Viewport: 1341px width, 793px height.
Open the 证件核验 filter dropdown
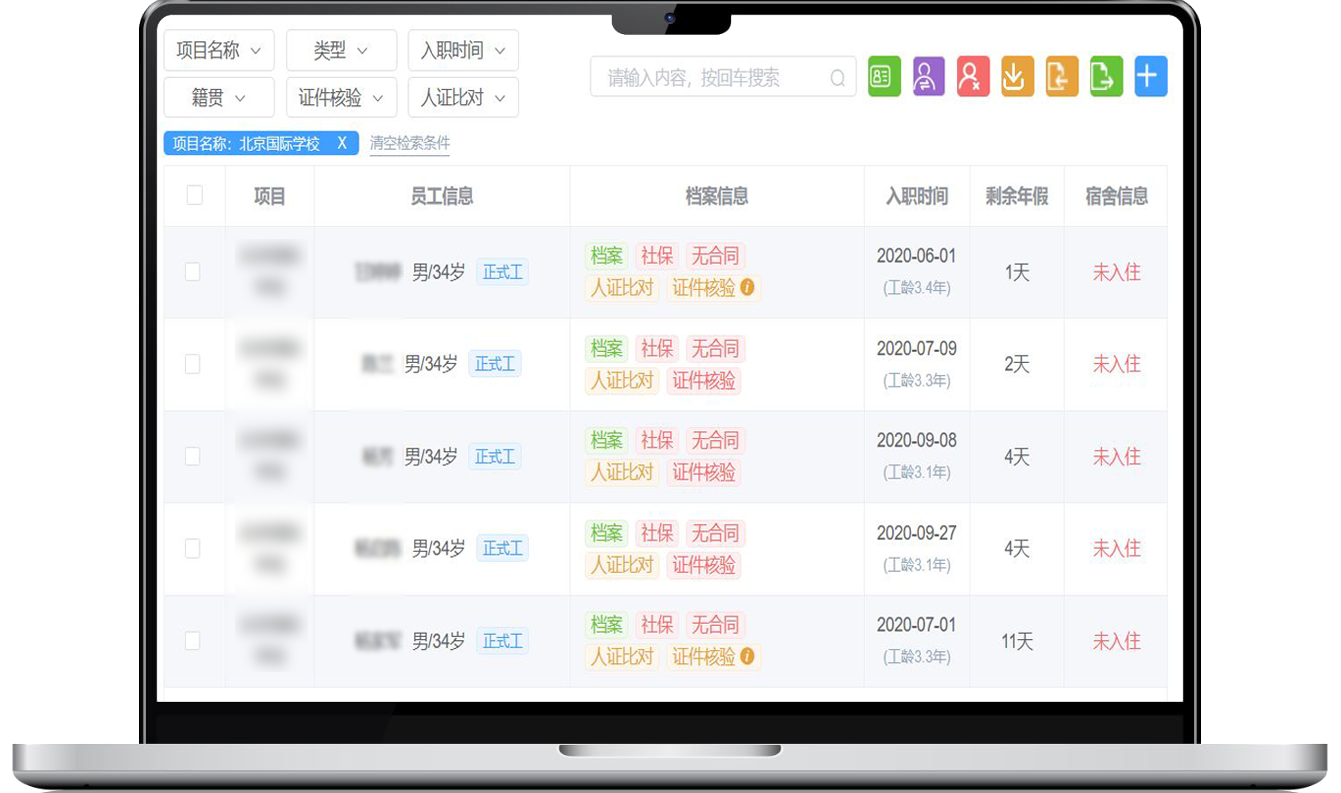tap(341, 98)
